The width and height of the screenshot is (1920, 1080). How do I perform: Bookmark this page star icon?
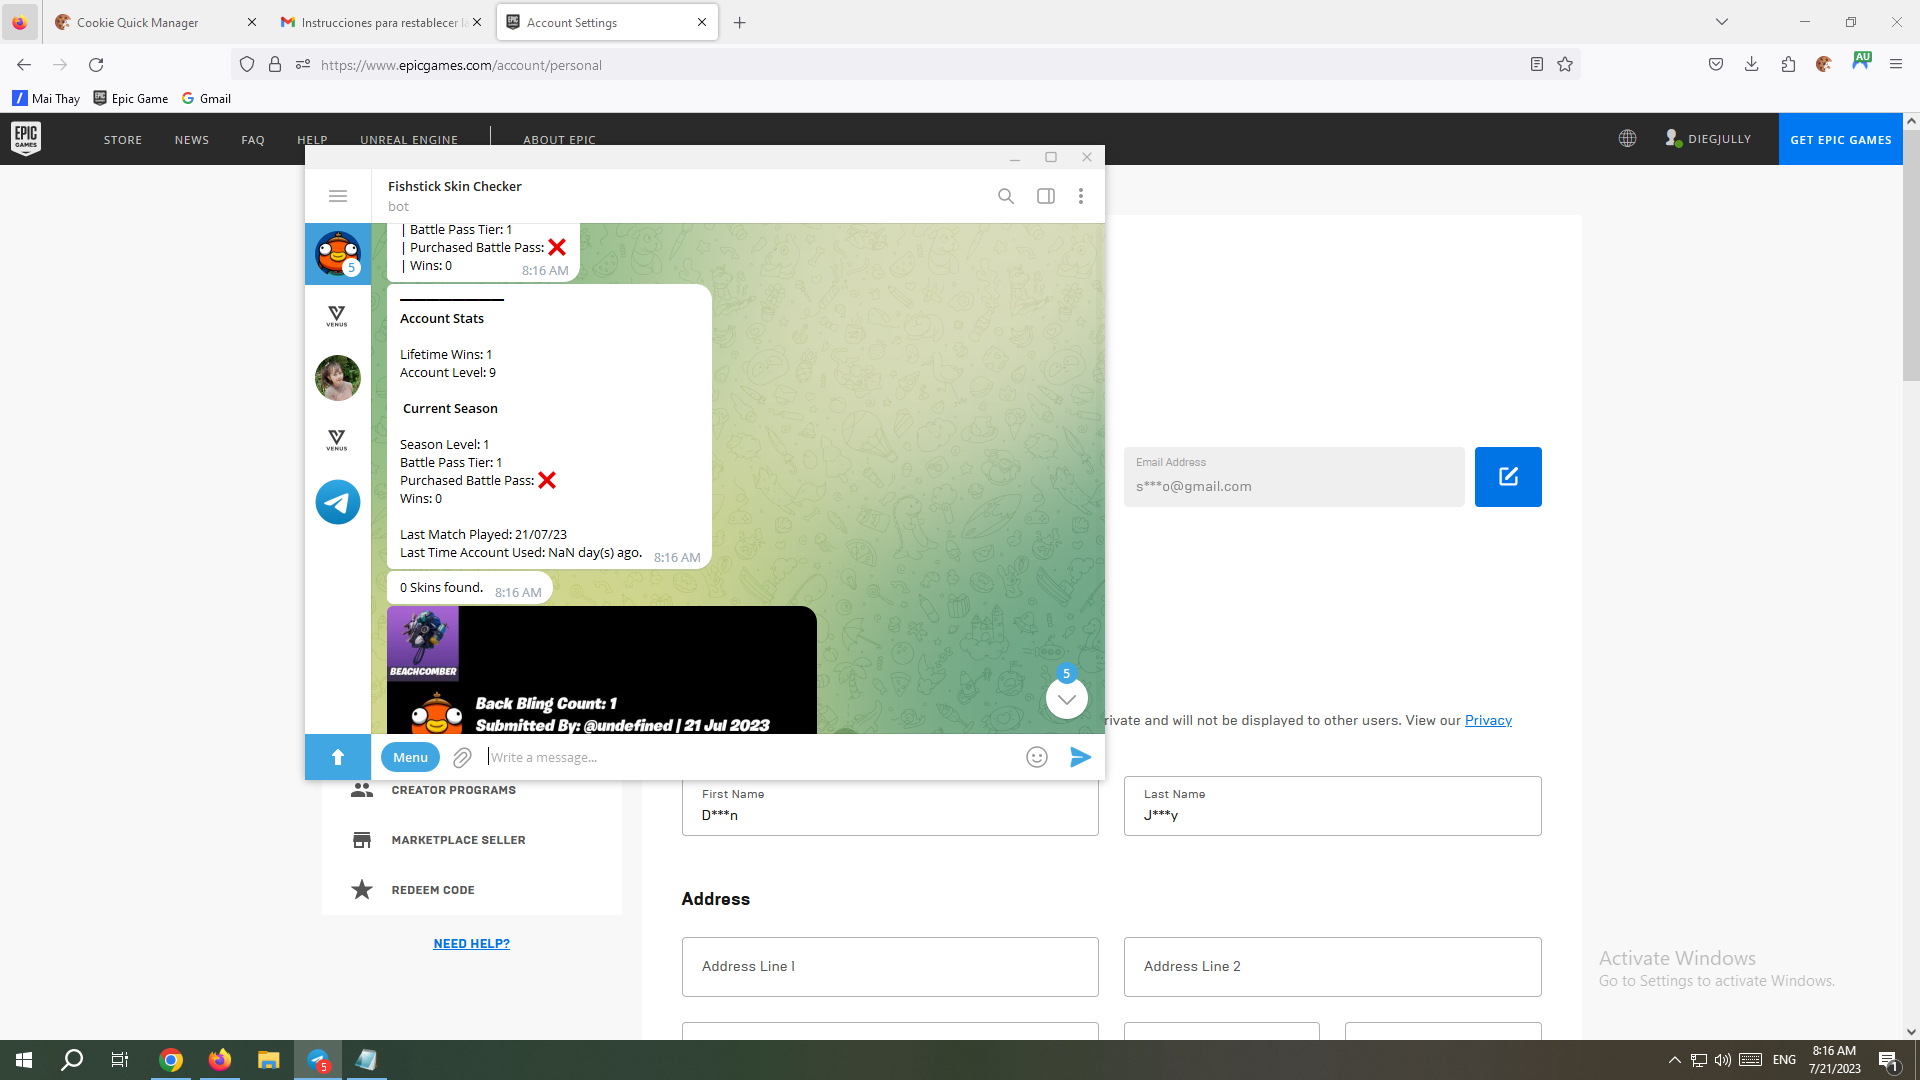pyautogui.click(x=1565, y=64)
